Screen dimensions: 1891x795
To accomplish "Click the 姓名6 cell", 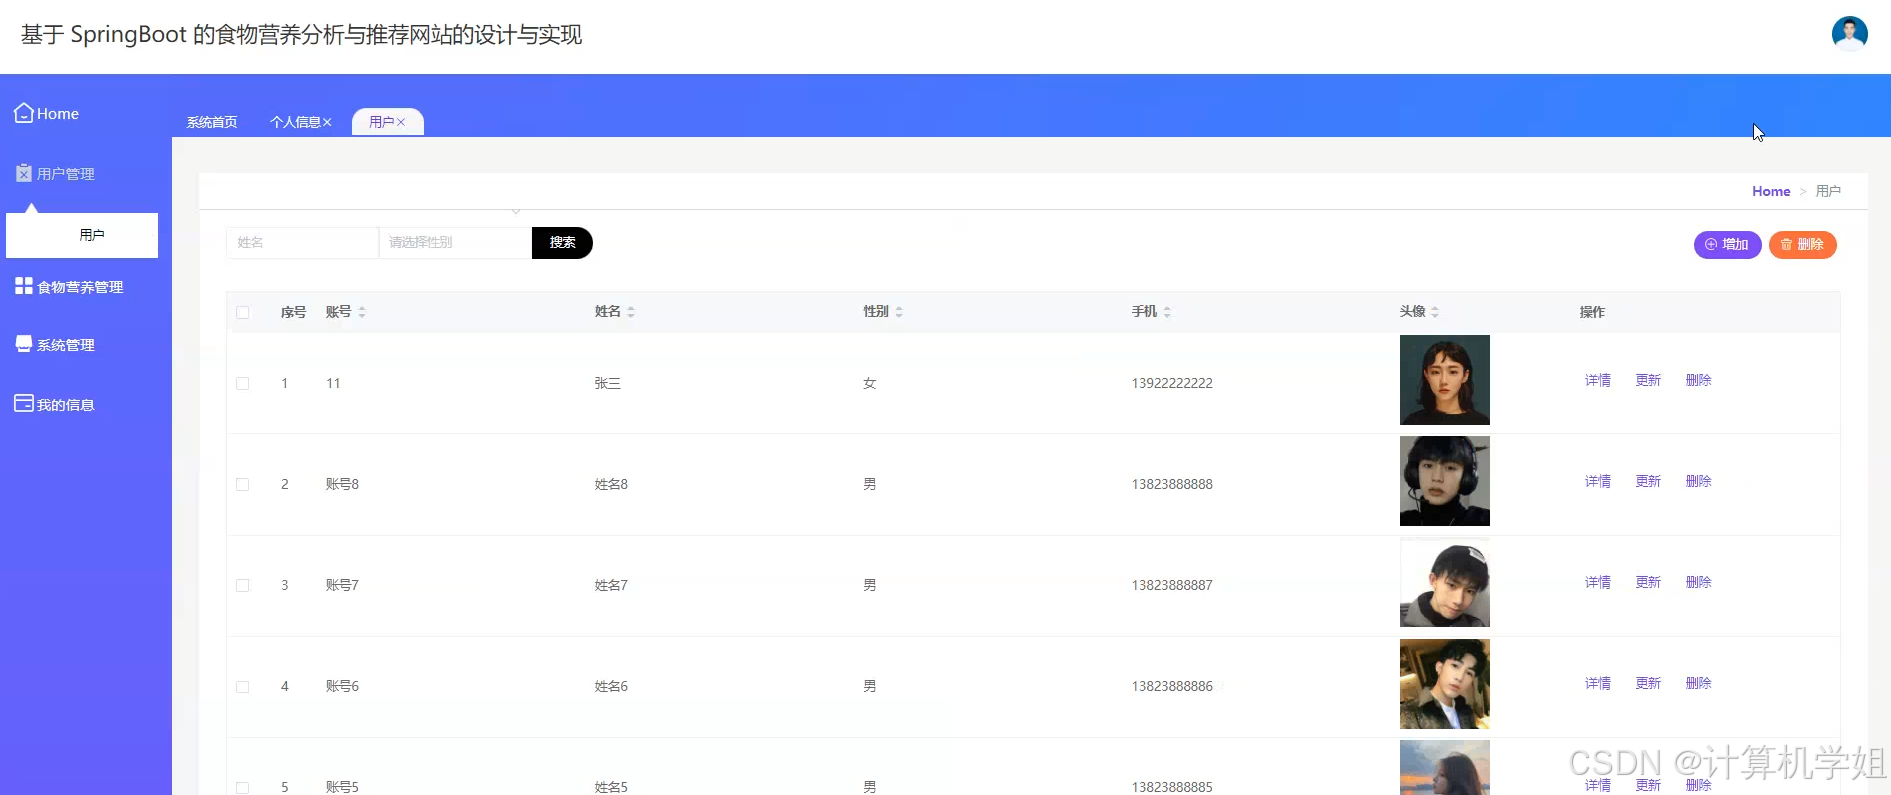I will click(611, 686).
